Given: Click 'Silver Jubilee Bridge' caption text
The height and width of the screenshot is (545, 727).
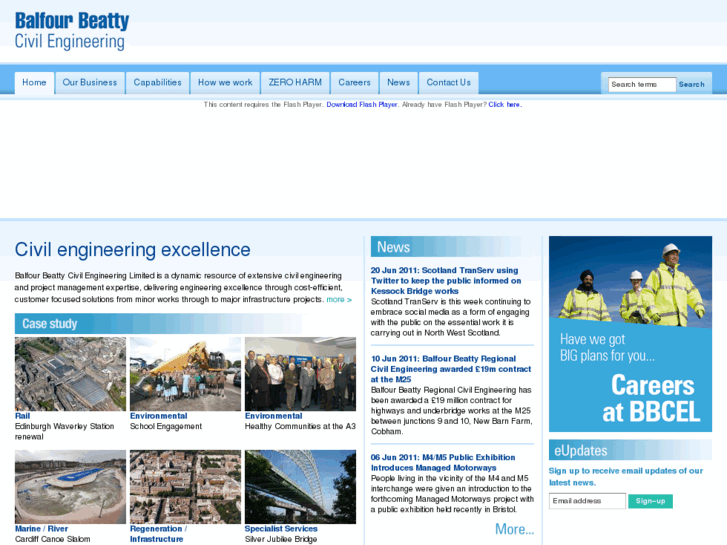Looking at the screenshot, I should (x=281, y=539).
